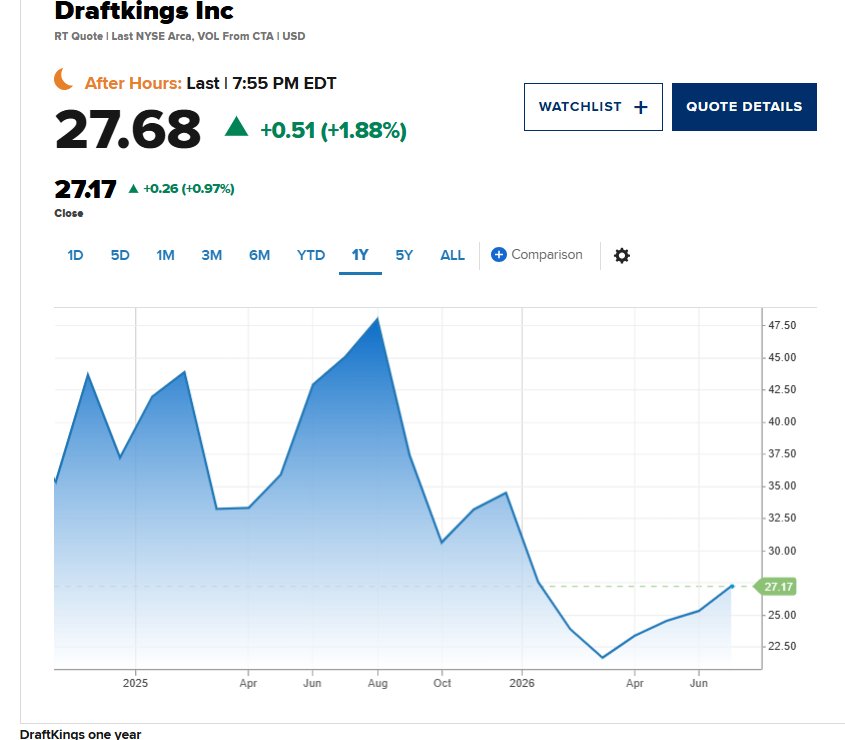The width and height of the screenshot is (845, 740).
Task: Click the small green triangle near 27.17 close
Action: 133,189
